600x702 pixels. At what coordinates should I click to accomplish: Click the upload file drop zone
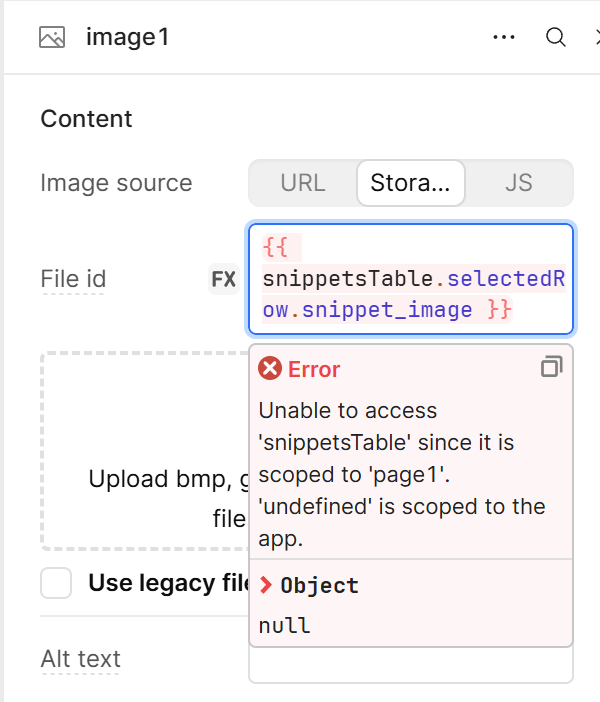click(145, 451)
